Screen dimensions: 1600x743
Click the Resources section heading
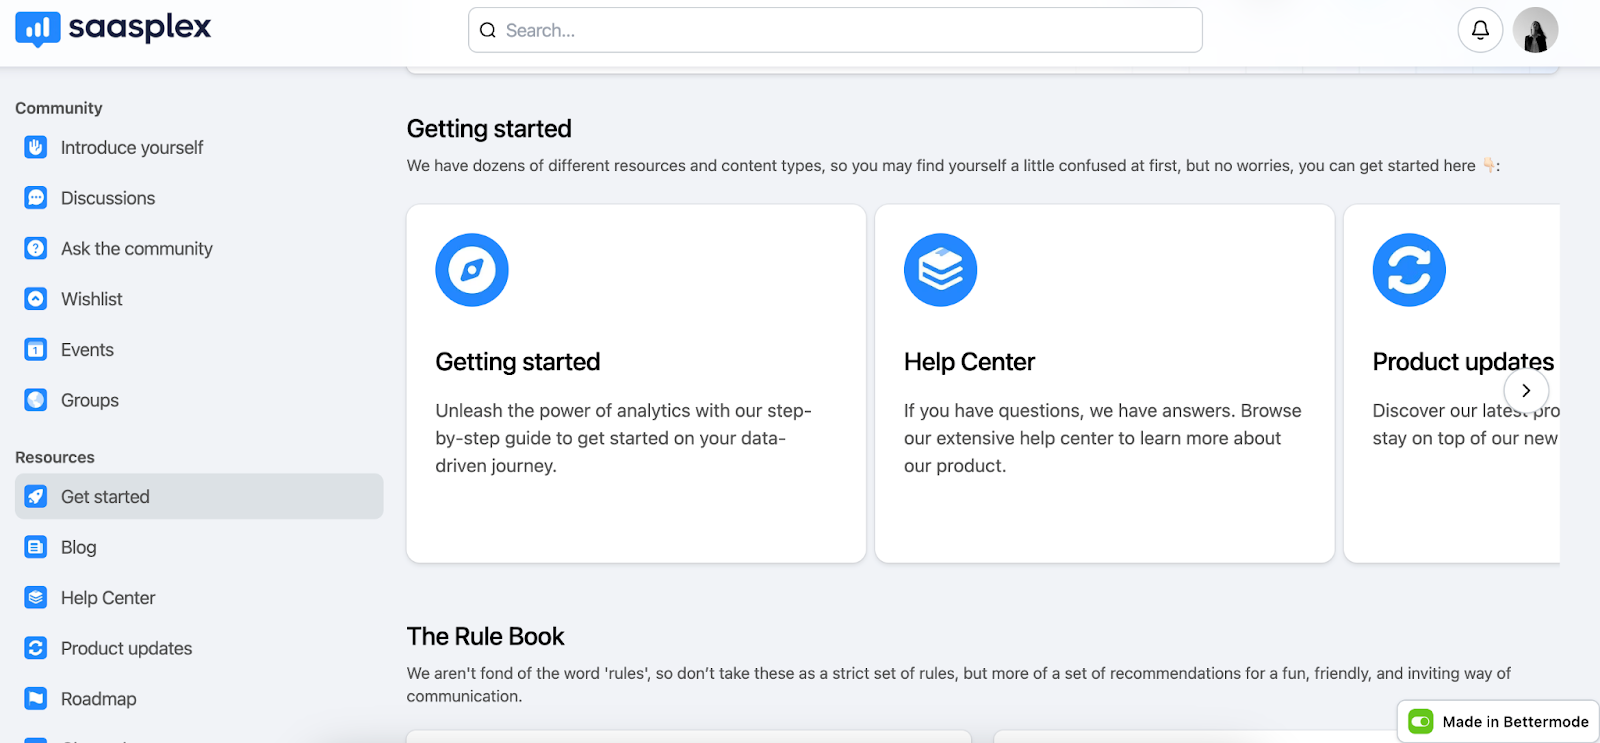tap(55, 457)
